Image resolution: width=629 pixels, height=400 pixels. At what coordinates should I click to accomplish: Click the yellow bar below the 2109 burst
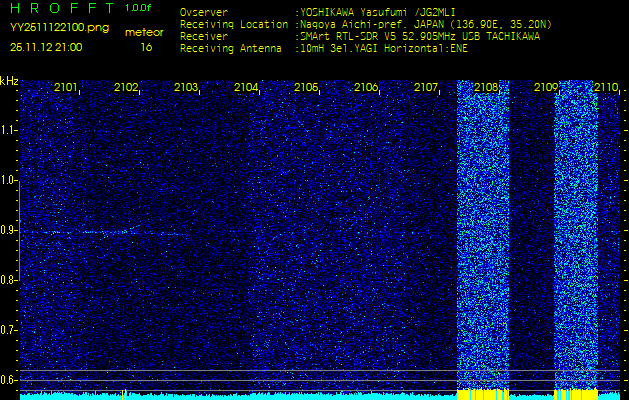coord(576,394)
